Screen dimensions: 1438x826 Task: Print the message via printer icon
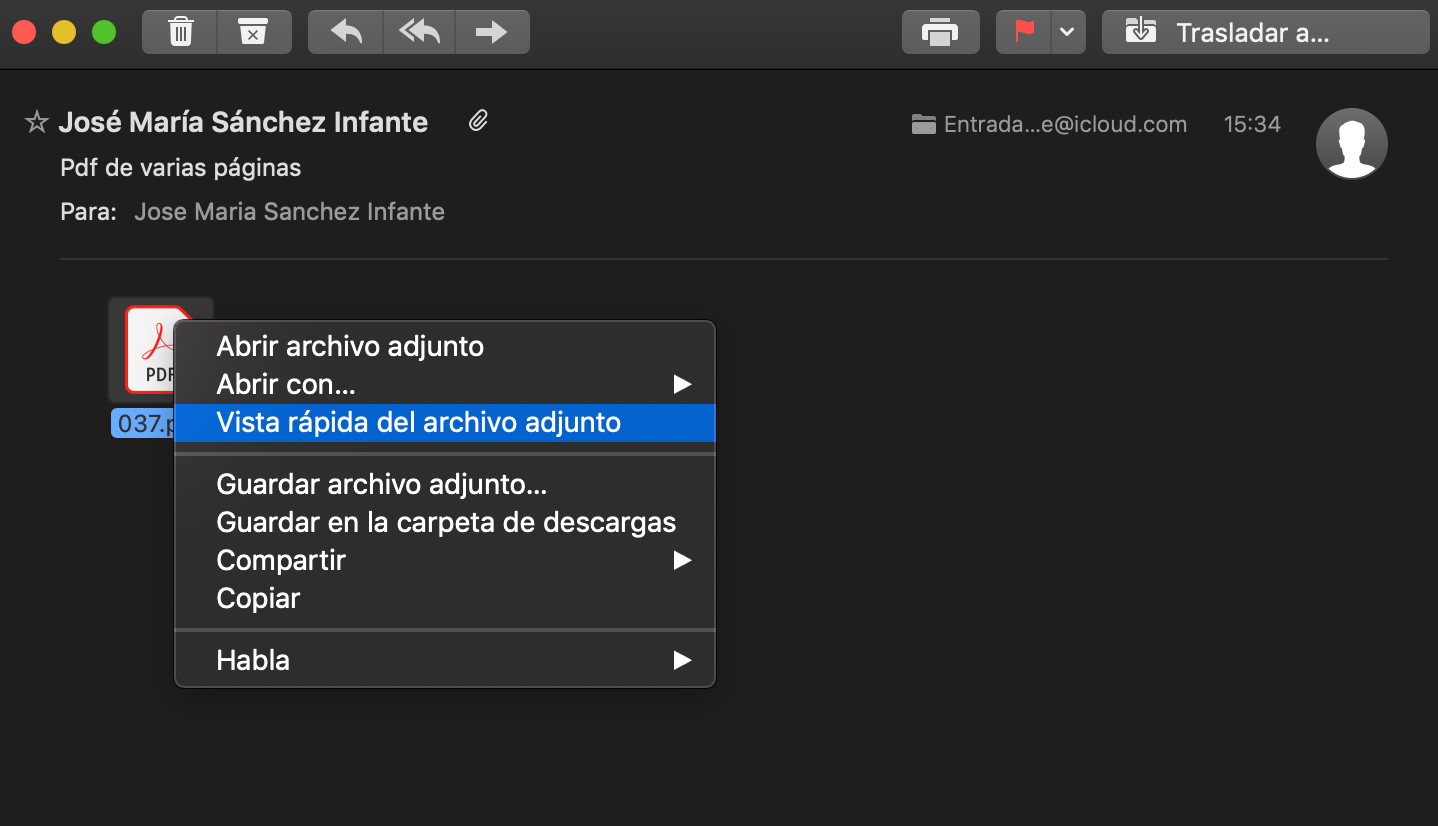pyautogui.click(x=939, y=32)
